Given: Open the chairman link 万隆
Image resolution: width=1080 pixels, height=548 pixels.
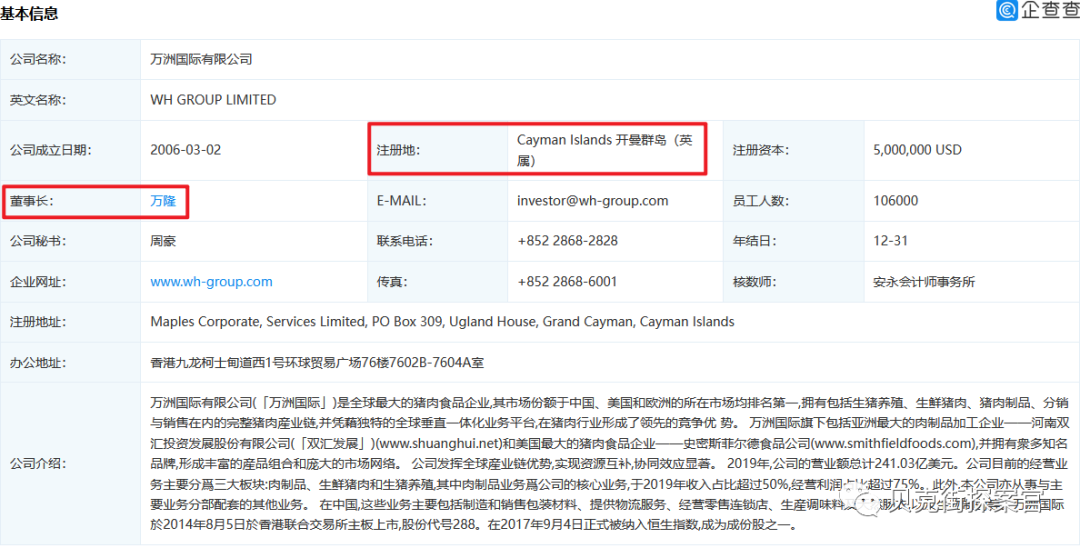Looking at the screenshot, I should click(163, 201).
